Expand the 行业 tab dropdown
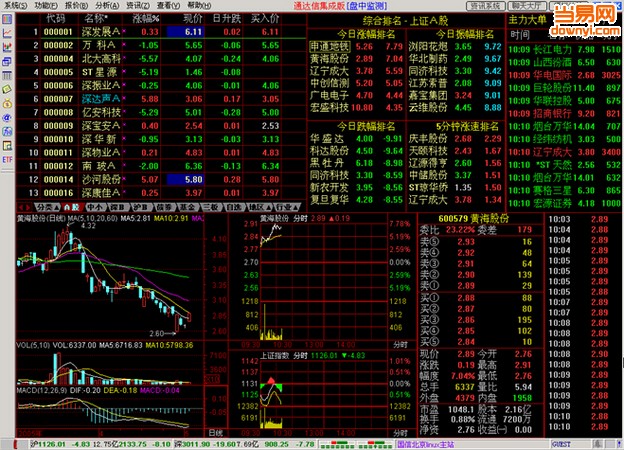 (x=285, y=207)
